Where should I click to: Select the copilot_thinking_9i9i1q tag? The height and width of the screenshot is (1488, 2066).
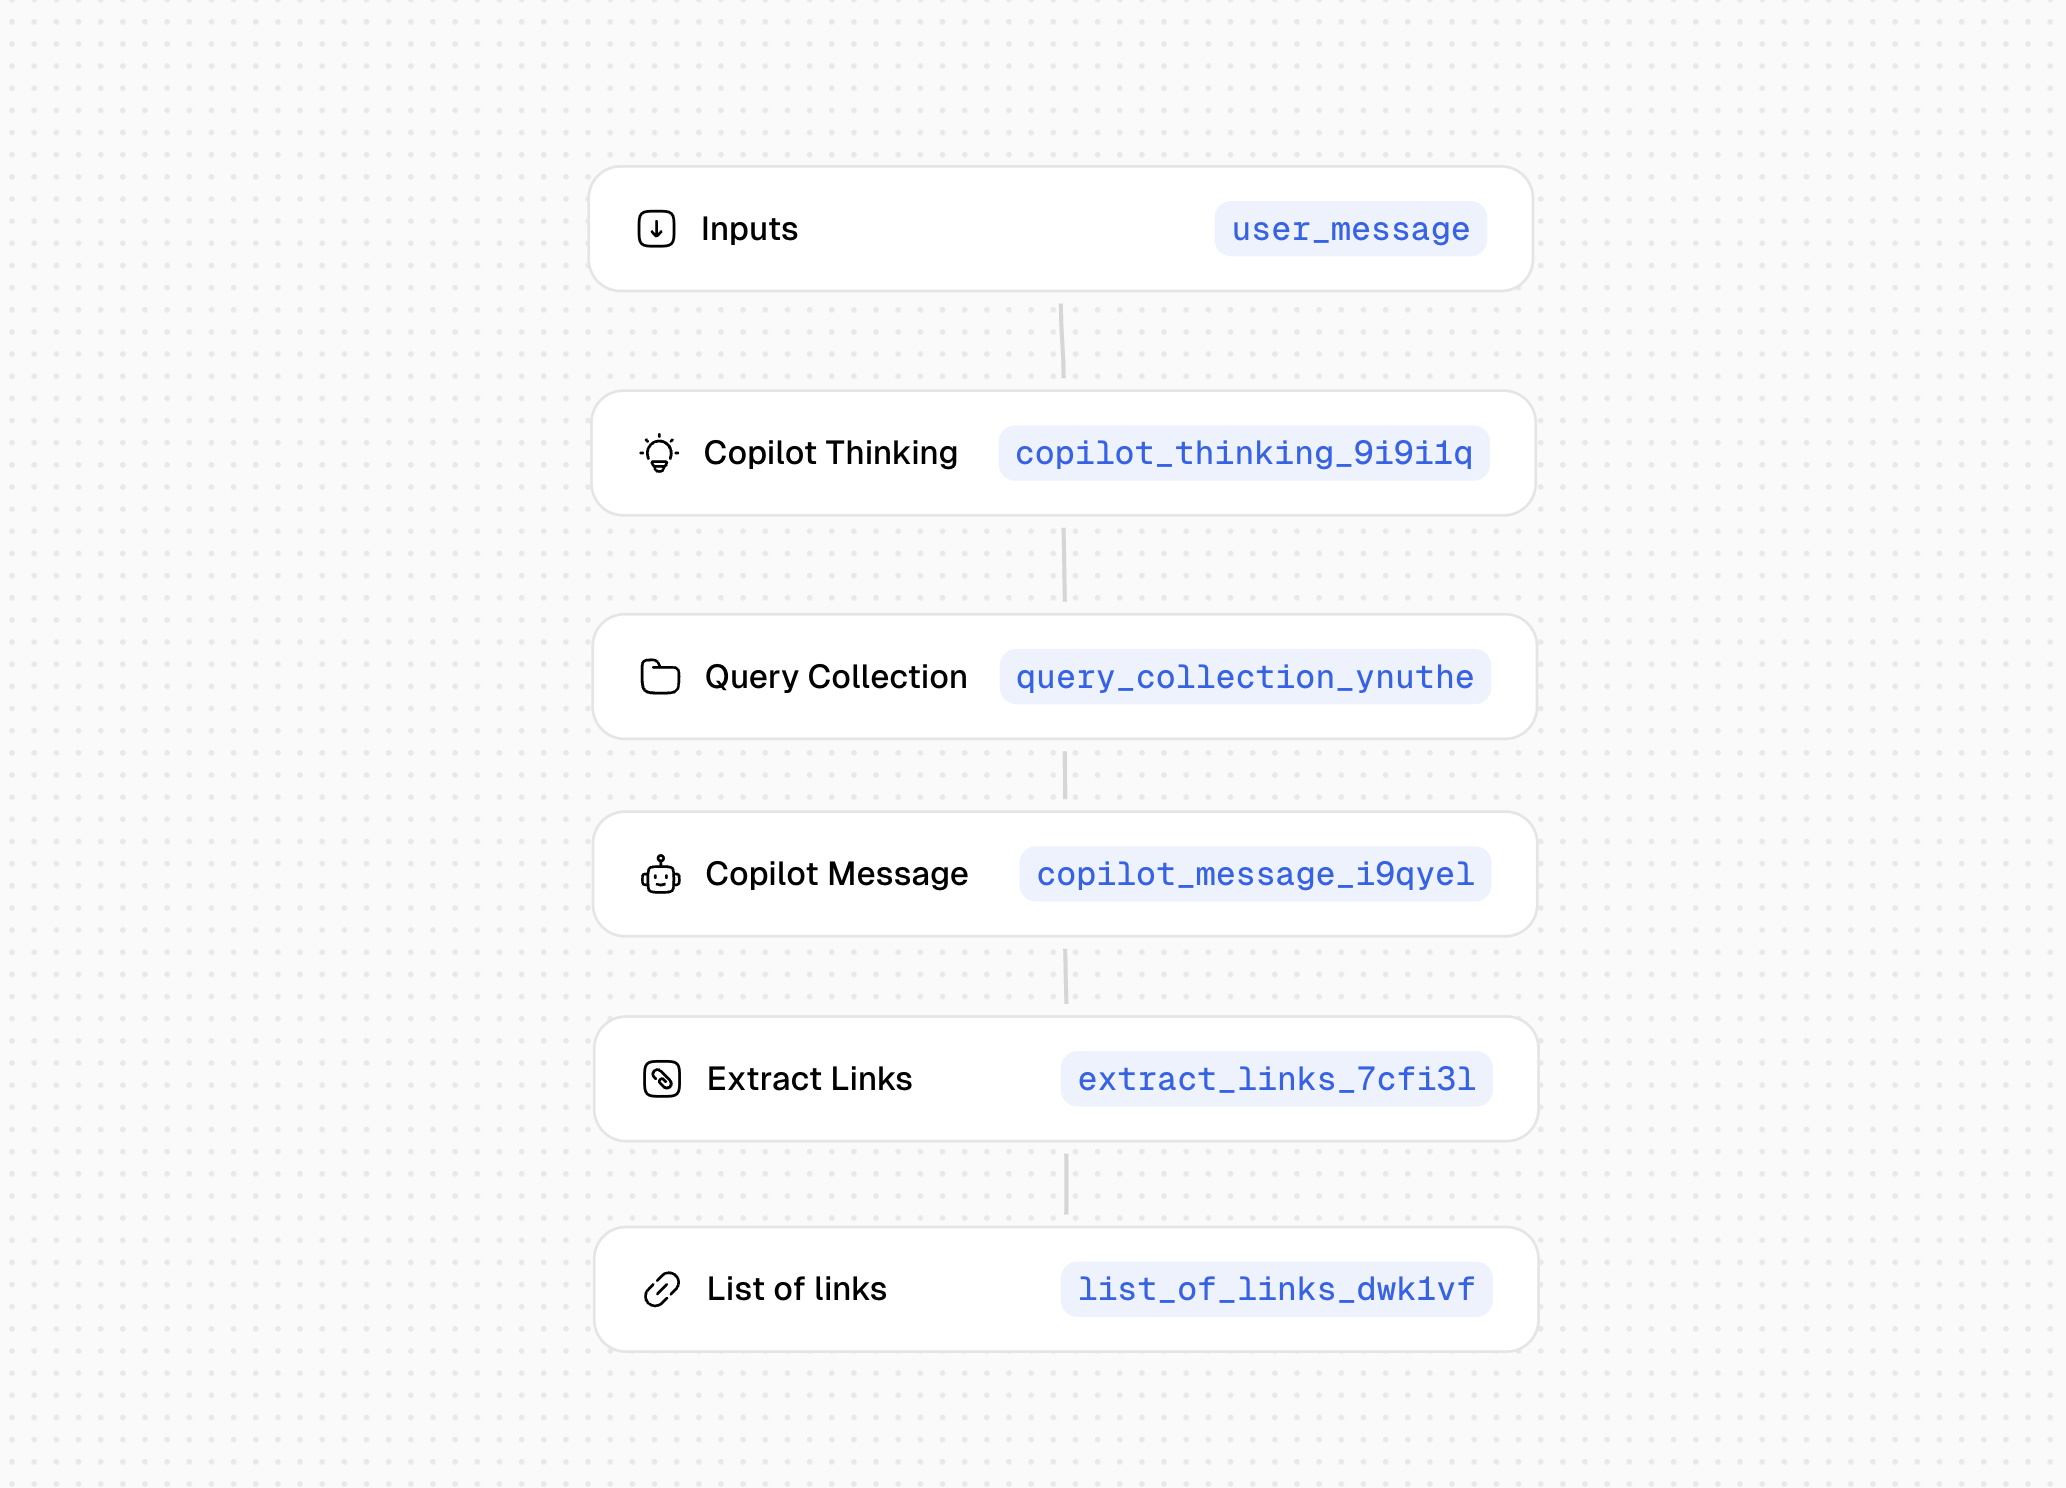(x=1244, y=453)
